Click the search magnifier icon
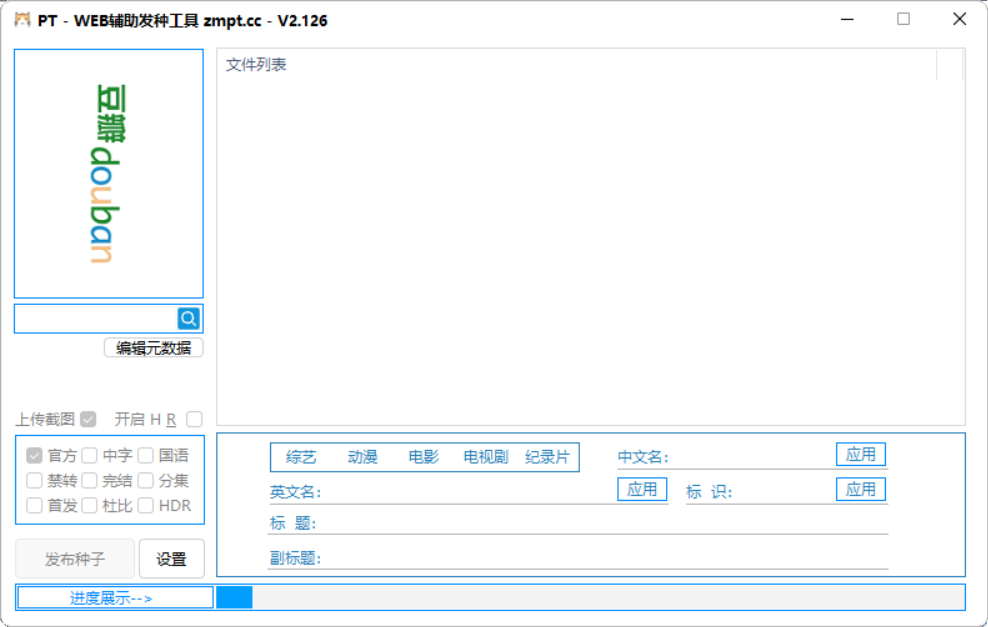The width and height of the screenshot is (988, 627). point(188,318)
